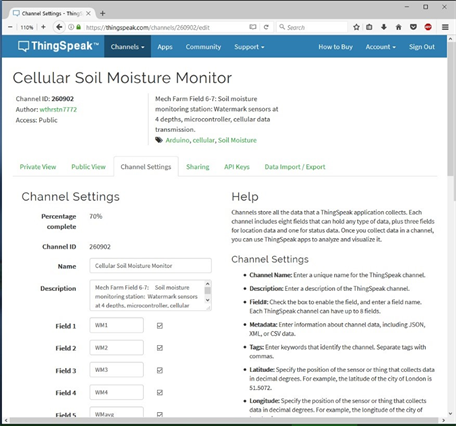Click the Sign Out link
The width and height of the screenshot is (456, 426).
[x=422, y=47]
